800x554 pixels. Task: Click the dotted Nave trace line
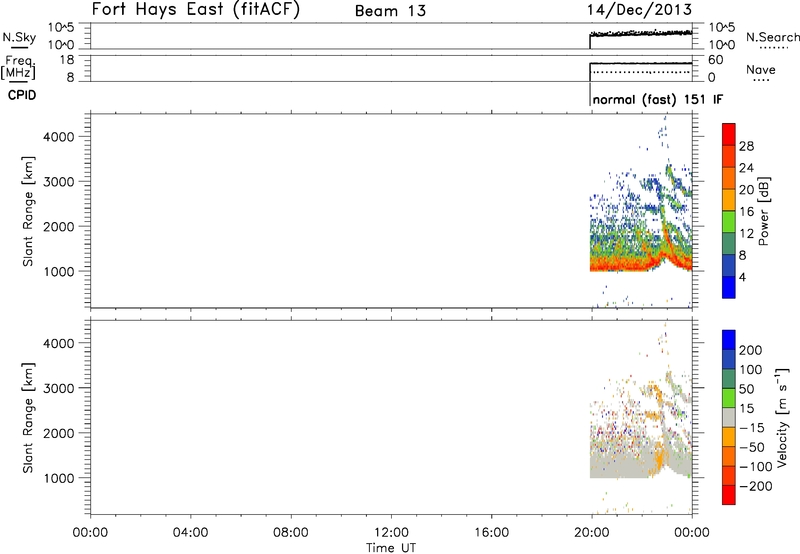pos(641,72)
